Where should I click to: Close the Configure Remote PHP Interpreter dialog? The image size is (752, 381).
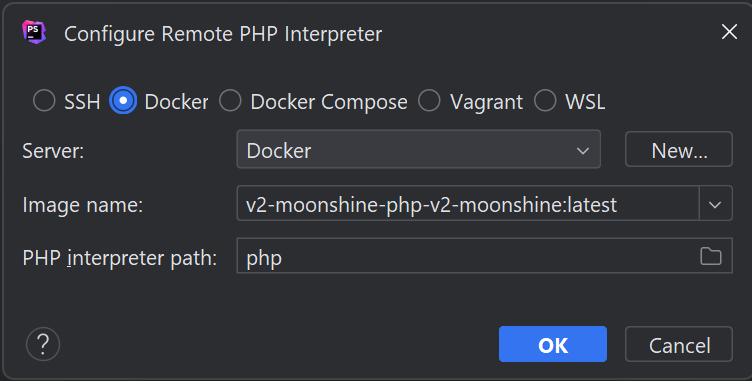point(729,32)
